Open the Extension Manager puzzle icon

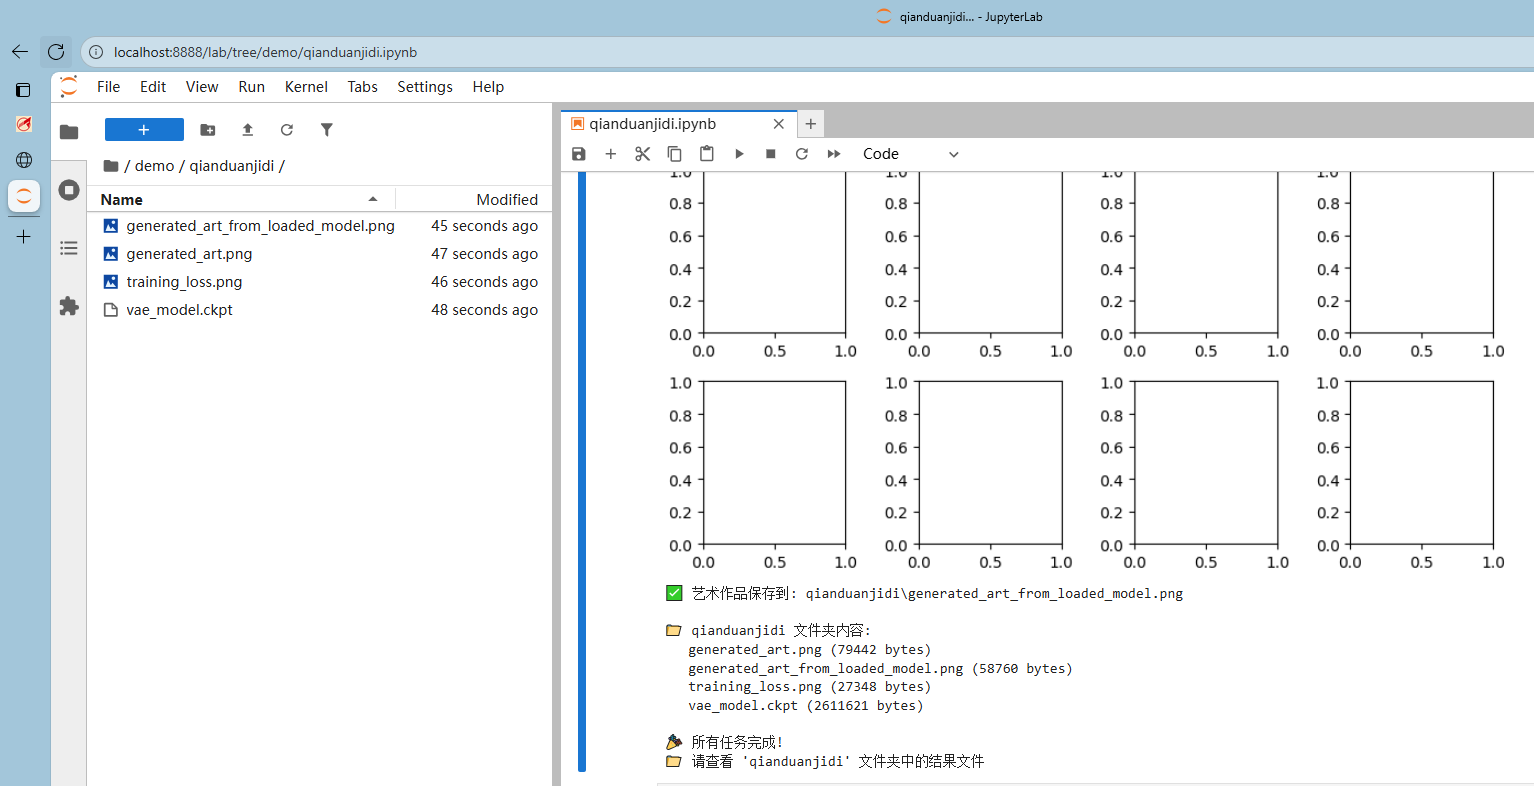click(69, 306)
